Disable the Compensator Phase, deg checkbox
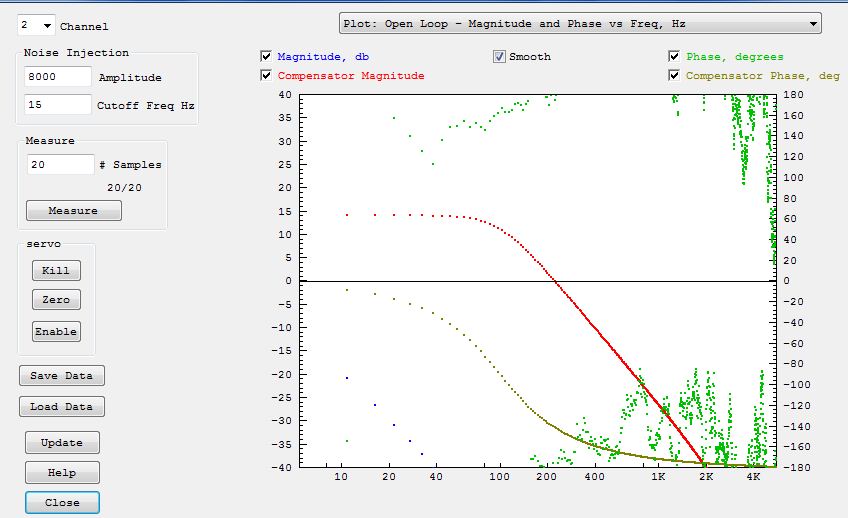This screenshot has height=518, width=848. [x=674, y=75]
